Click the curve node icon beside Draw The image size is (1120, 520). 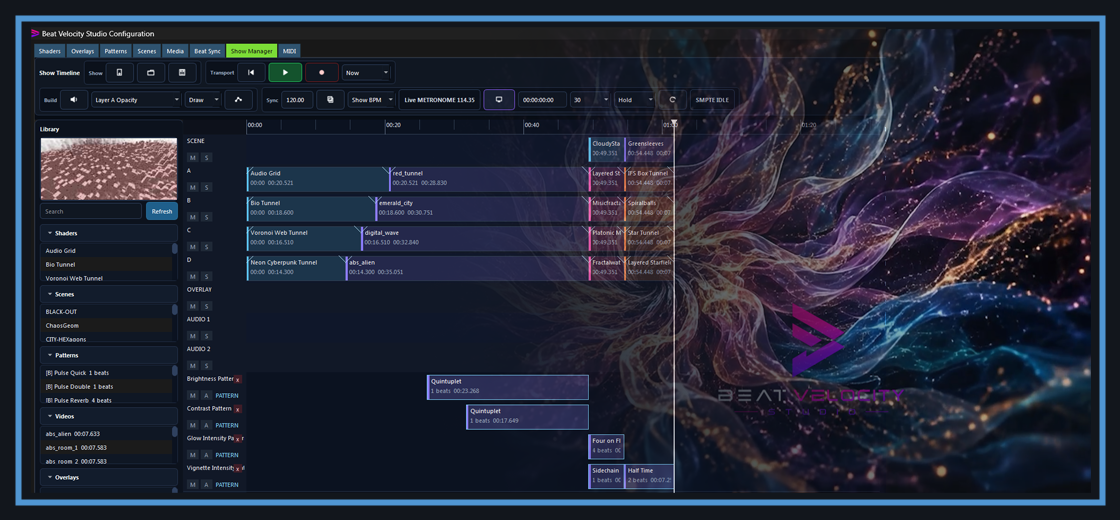click(239, 100)
